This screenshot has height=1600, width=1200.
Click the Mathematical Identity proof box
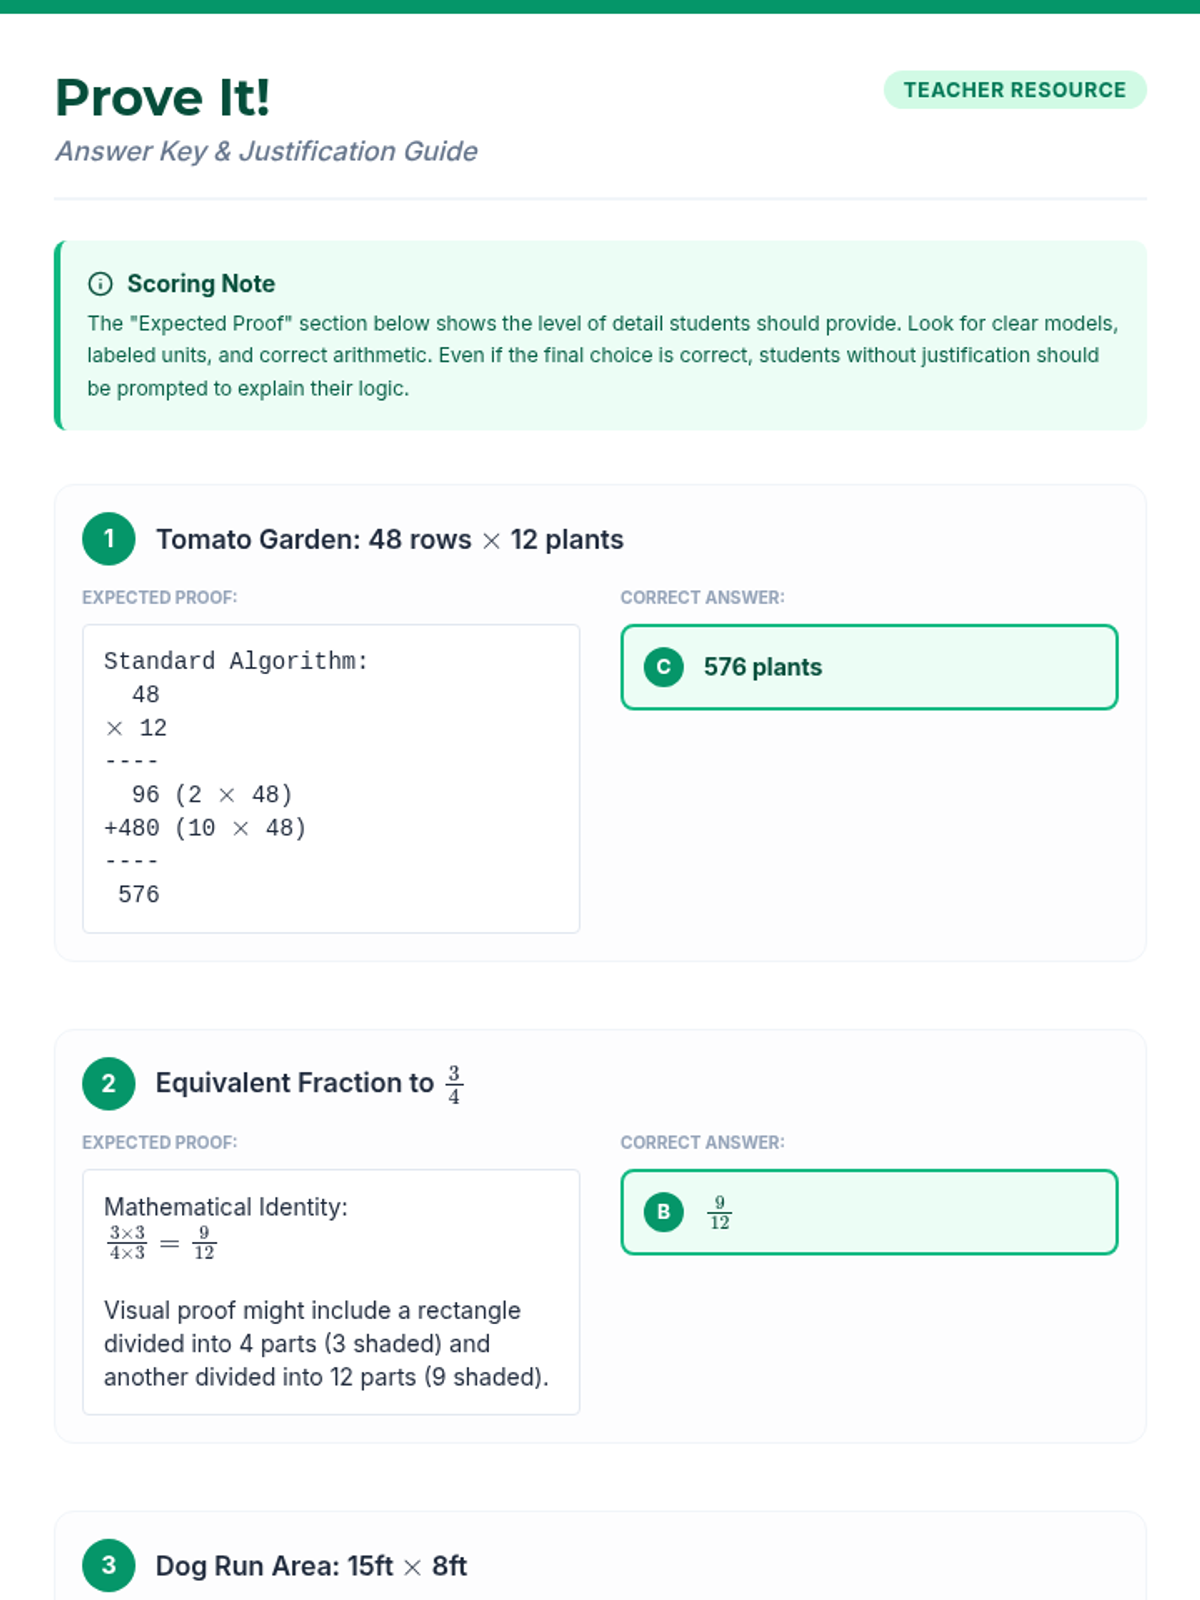click(331, 1291)
